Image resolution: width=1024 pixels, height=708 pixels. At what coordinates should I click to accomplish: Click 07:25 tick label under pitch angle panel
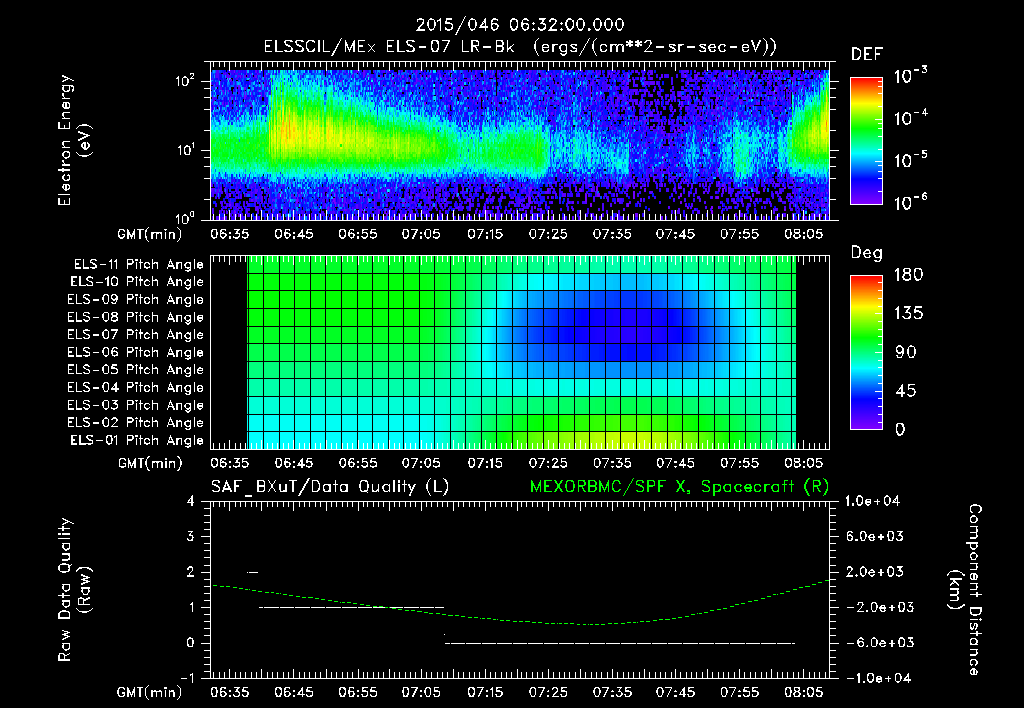click(548, 463)
